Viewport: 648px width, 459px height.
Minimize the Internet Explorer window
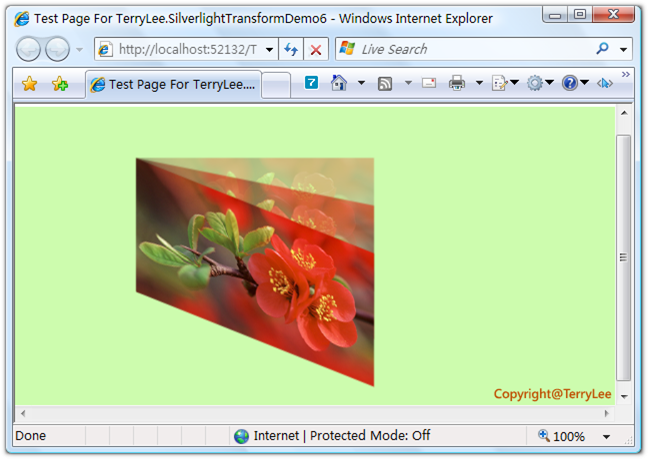pyautogui.click(x=555, y=15)
